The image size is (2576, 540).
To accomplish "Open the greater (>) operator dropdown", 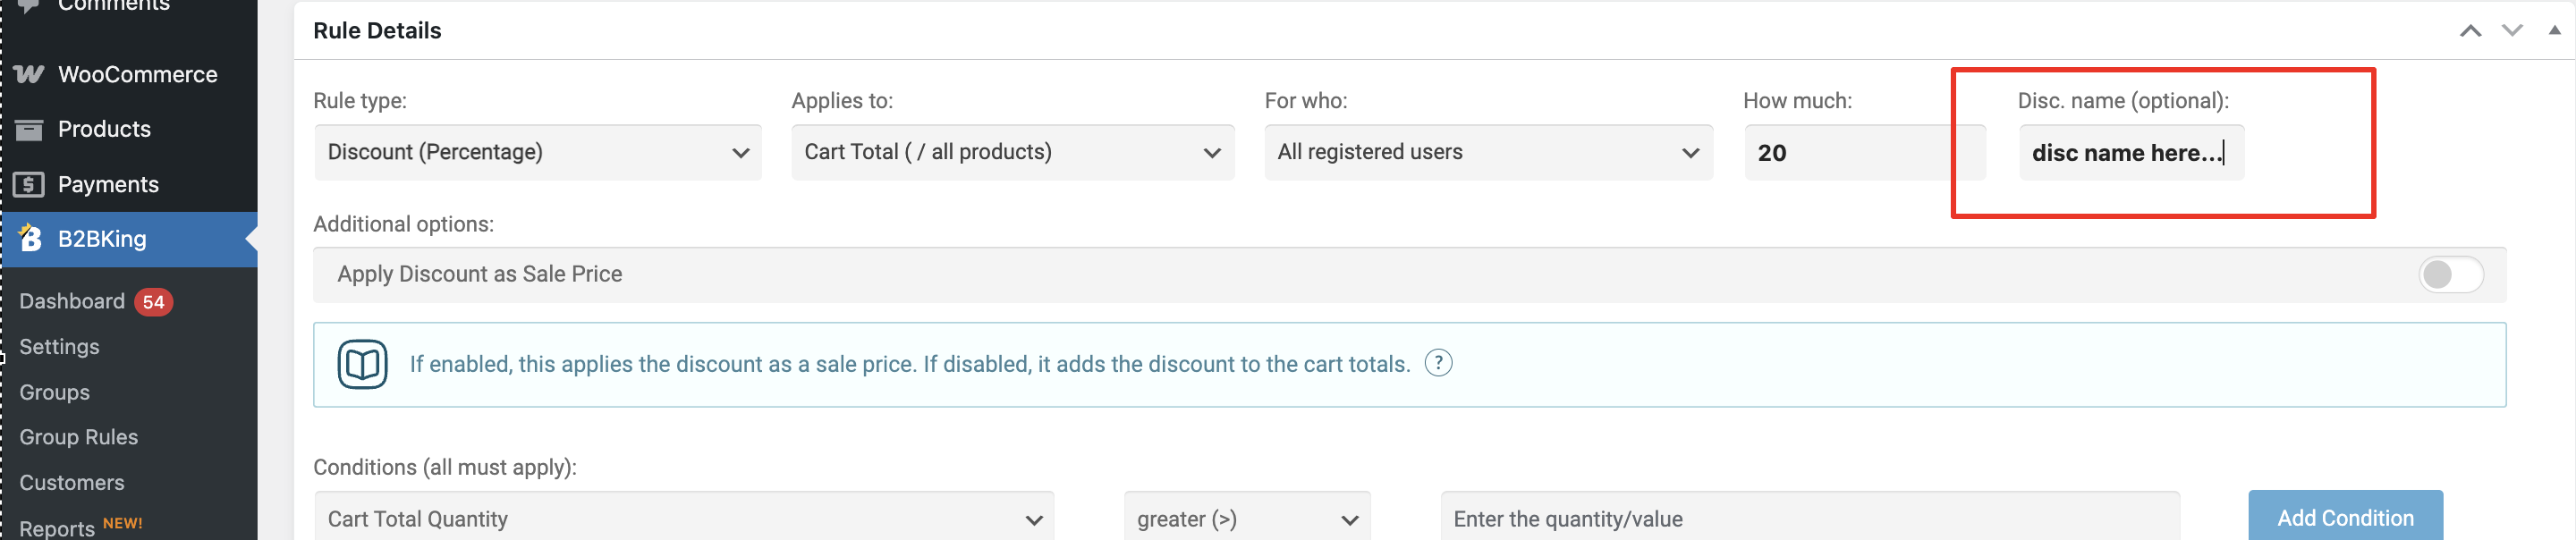I will pyautogui.click(x=1247, y=518).
